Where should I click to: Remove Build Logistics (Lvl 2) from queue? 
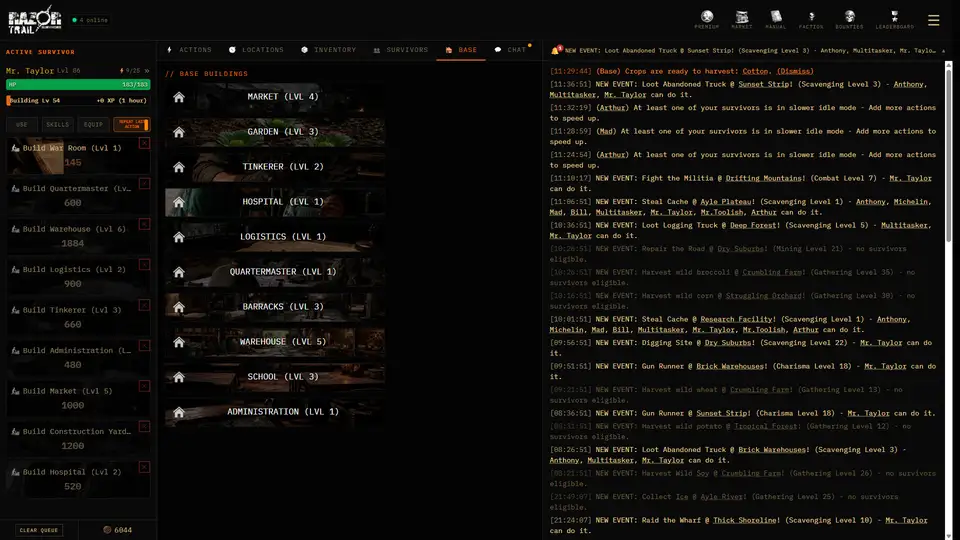(x=144, y=264)
